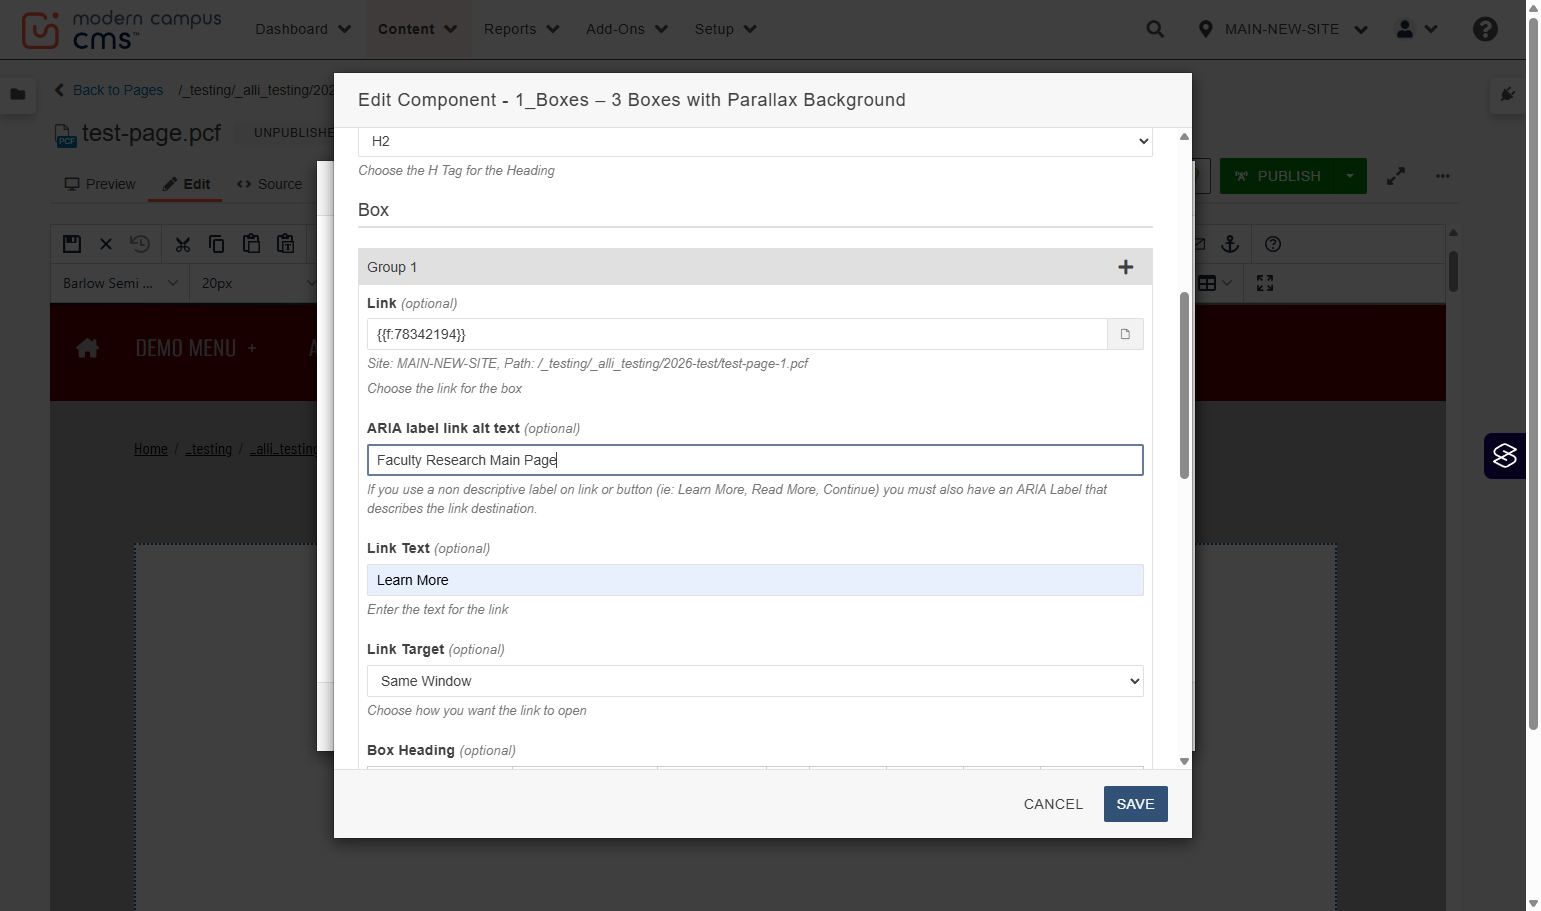Open the more actions ellipsis icon
Screen dimensions: 1541x911
1442,176
